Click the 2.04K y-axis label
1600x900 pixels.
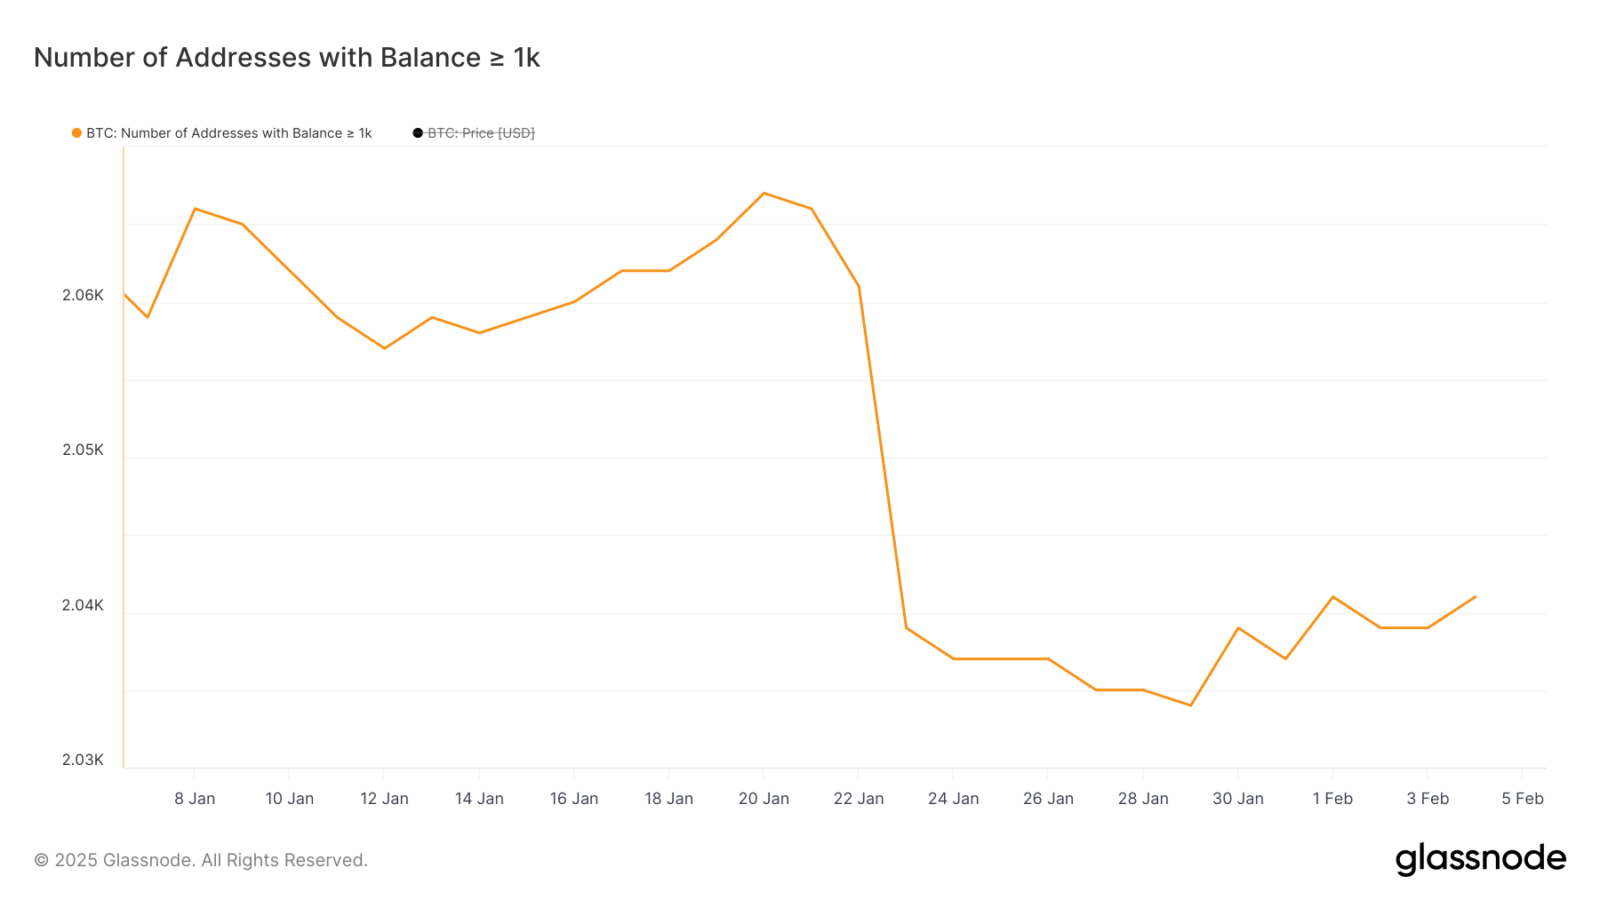[x=83, y=605]
